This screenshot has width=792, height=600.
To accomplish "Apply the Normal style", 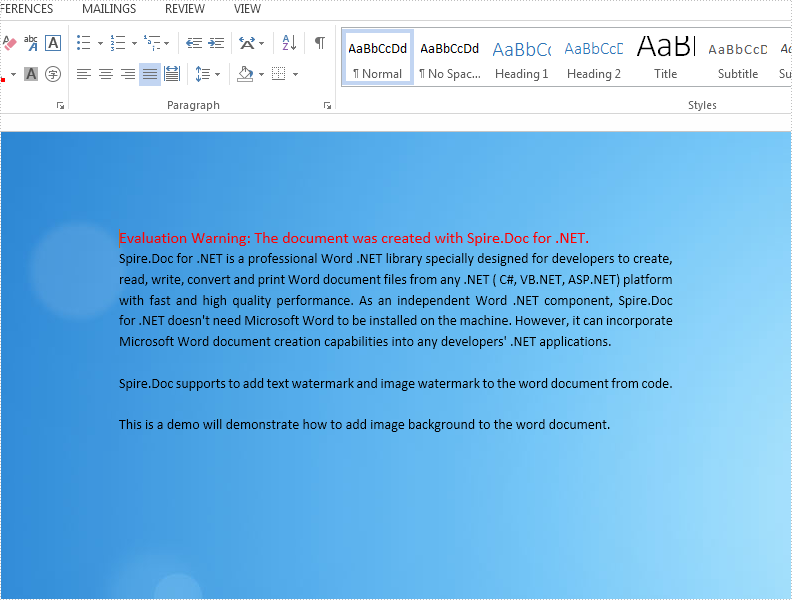I will coord(377,58).
